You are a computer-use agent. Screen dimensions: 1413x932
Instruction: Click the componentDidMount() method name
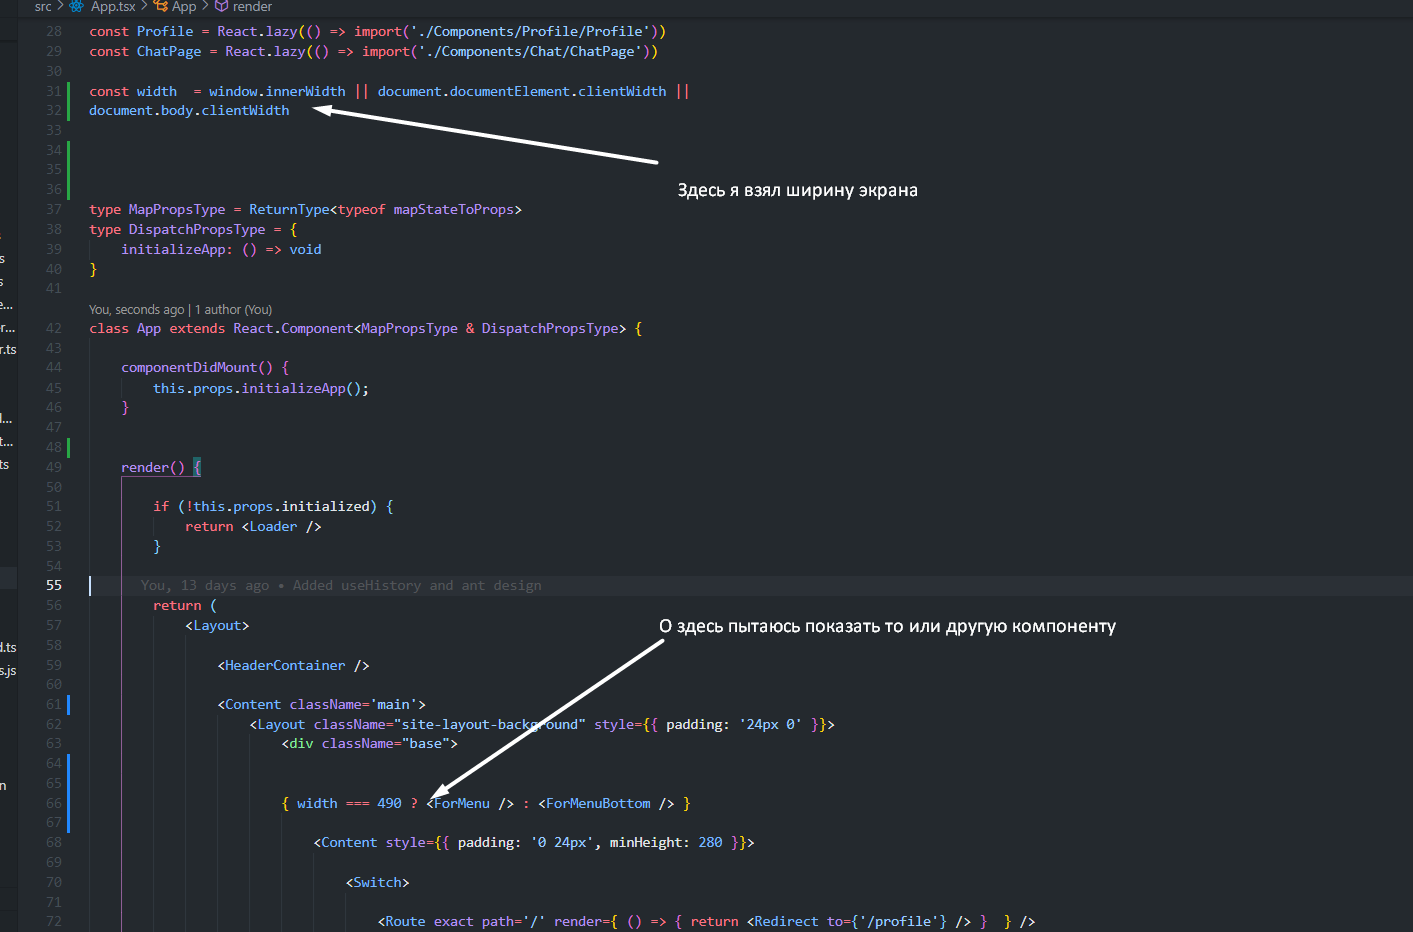point(197,368)
